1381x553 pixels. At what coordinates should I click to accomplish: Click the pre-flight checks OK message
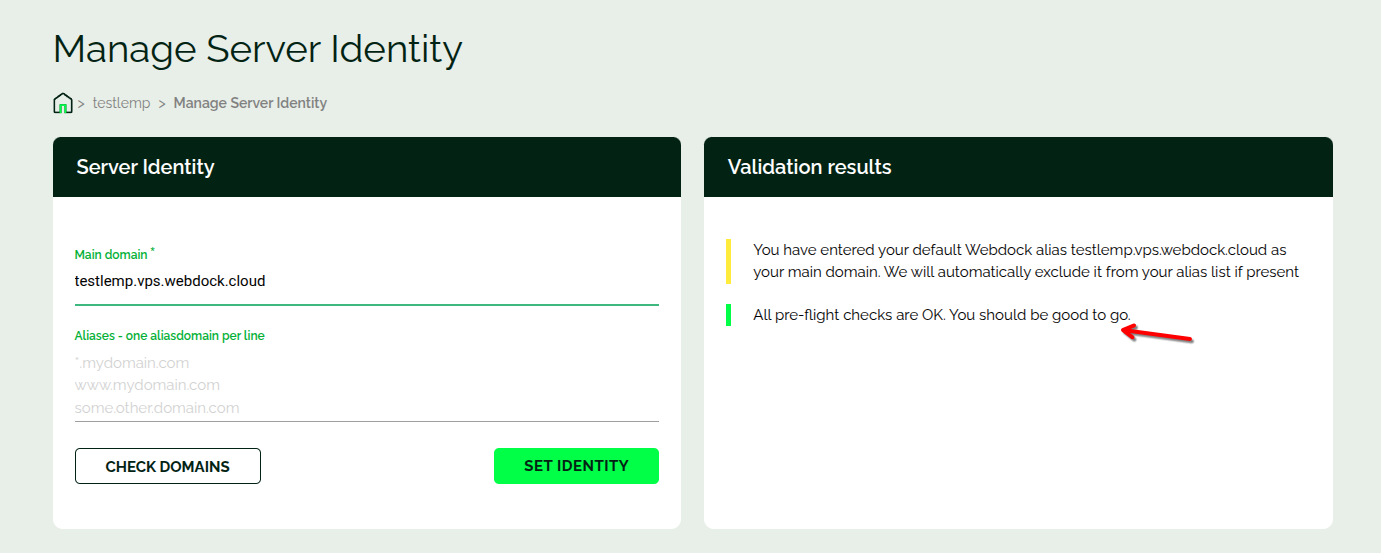pos(941,315)
